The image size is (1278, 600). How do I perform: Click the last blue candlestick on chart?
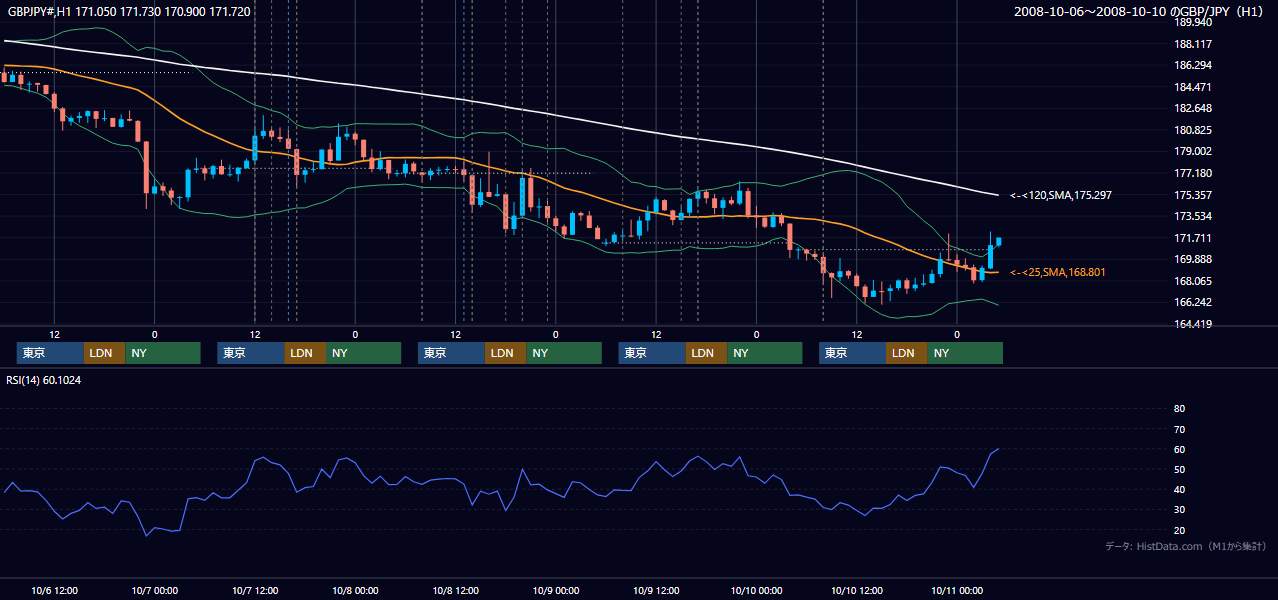(998, 241)
